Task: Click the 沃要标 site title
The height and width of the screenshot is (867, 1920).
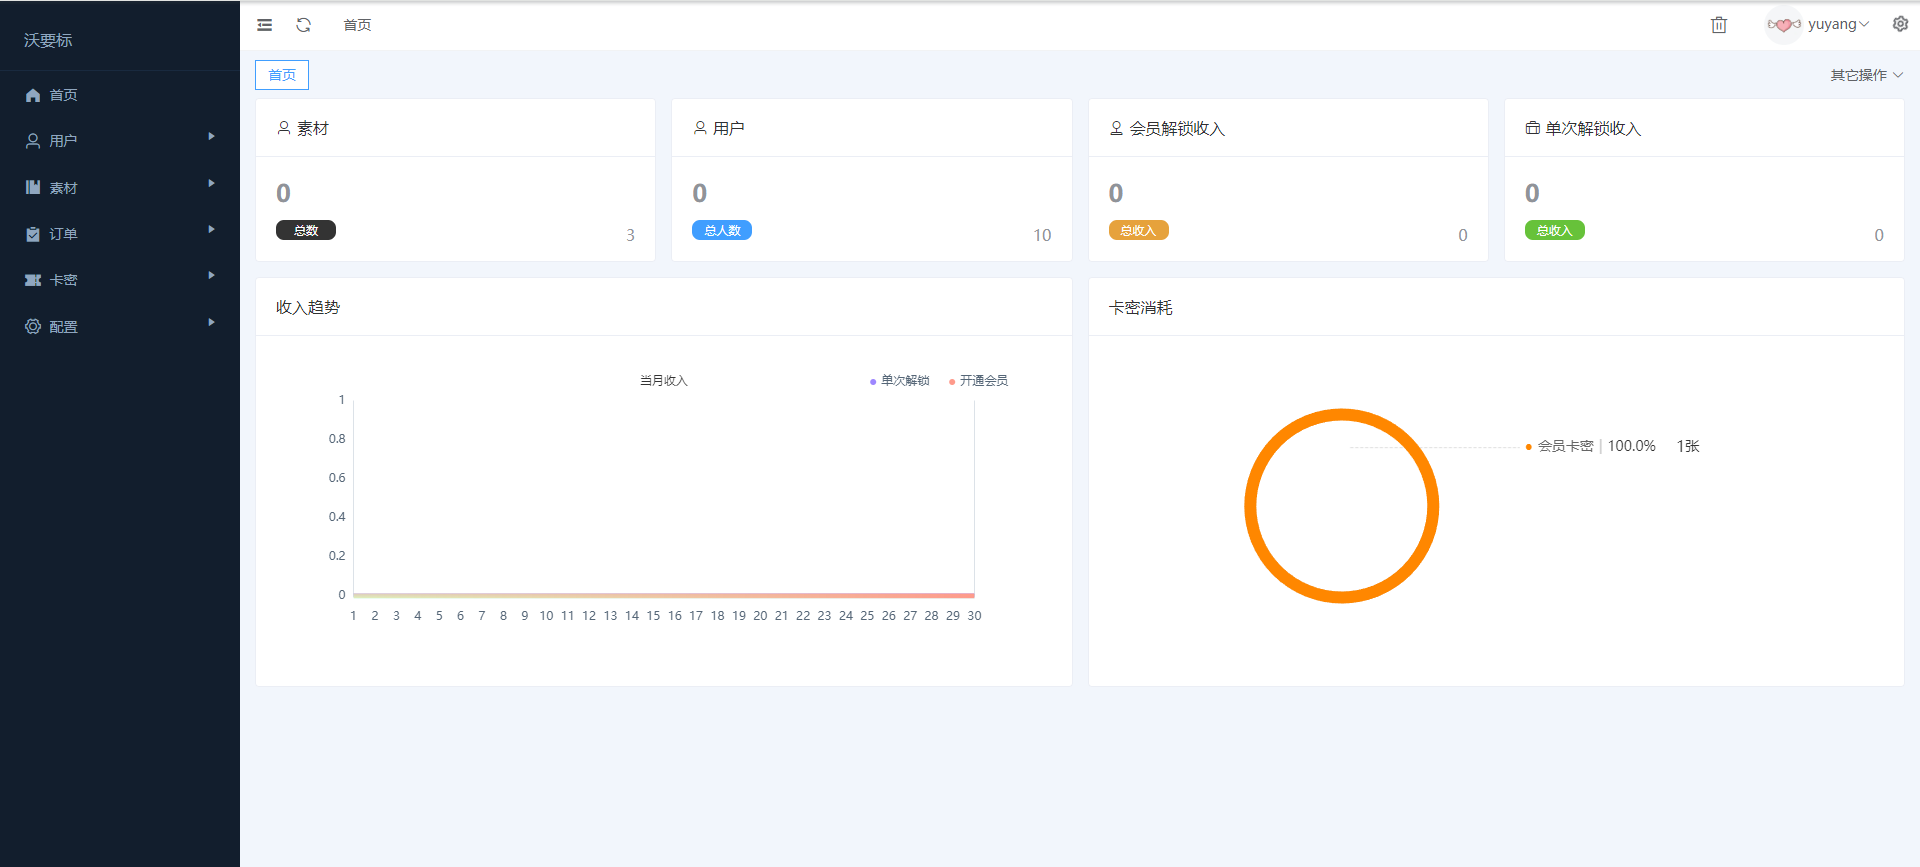Action: [48, 40]
